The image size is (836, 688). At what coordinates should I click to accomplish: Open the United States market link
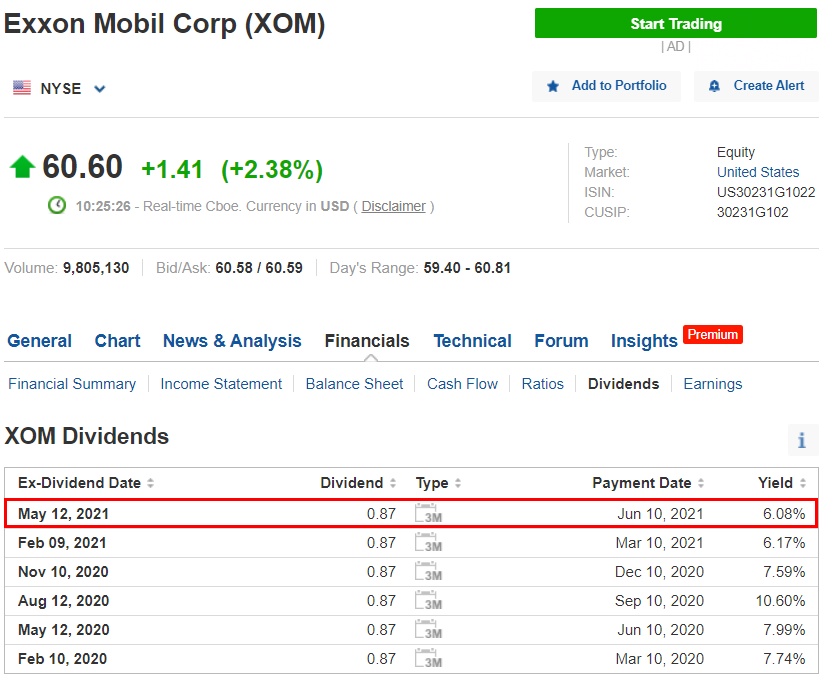[758, 172]
